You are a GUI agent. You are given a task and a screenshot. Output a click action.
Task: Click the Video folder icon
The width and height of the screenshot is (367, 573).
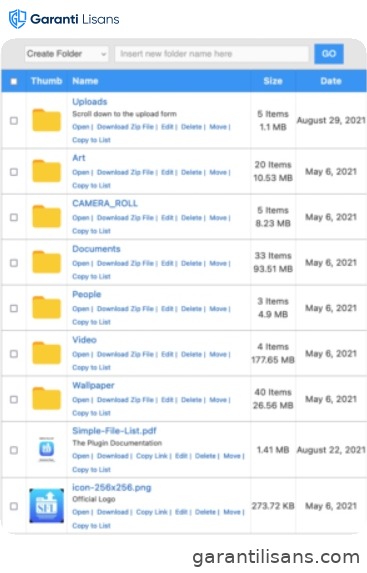(x=46, y=353)
